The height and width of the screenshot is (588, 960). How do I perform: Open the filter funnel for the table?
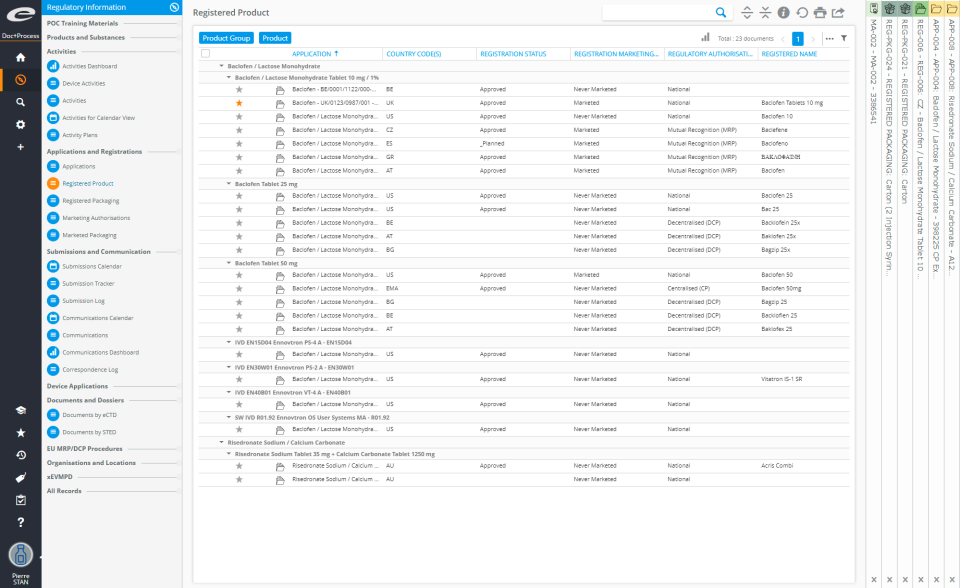[x=844, y=38]
